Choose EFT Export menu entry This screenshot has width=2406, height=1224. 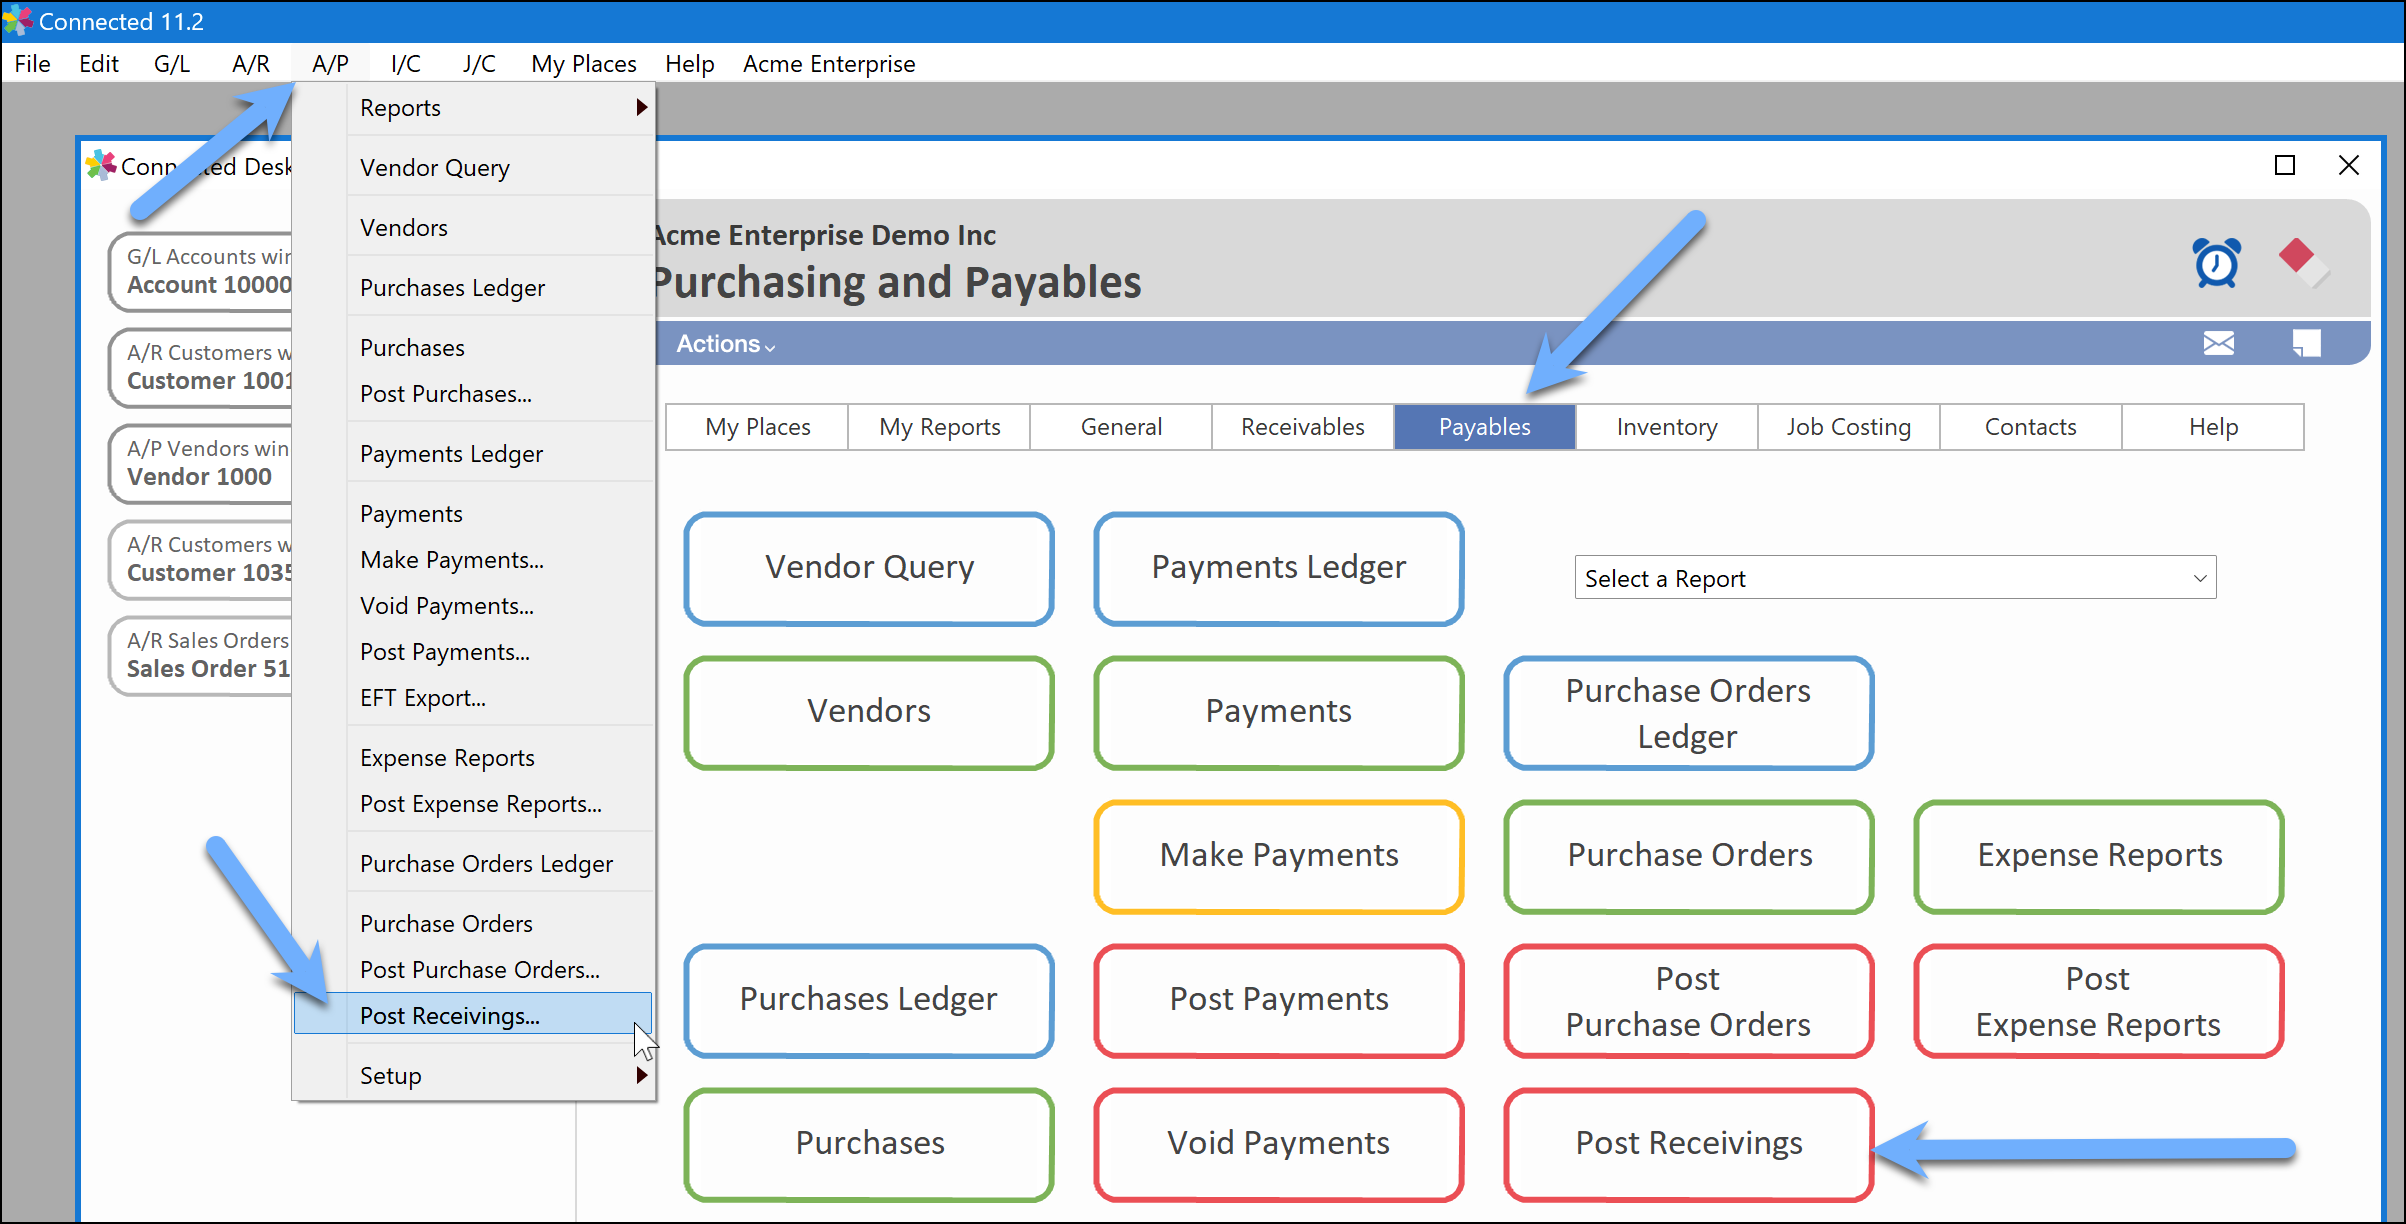click(422, 697)
